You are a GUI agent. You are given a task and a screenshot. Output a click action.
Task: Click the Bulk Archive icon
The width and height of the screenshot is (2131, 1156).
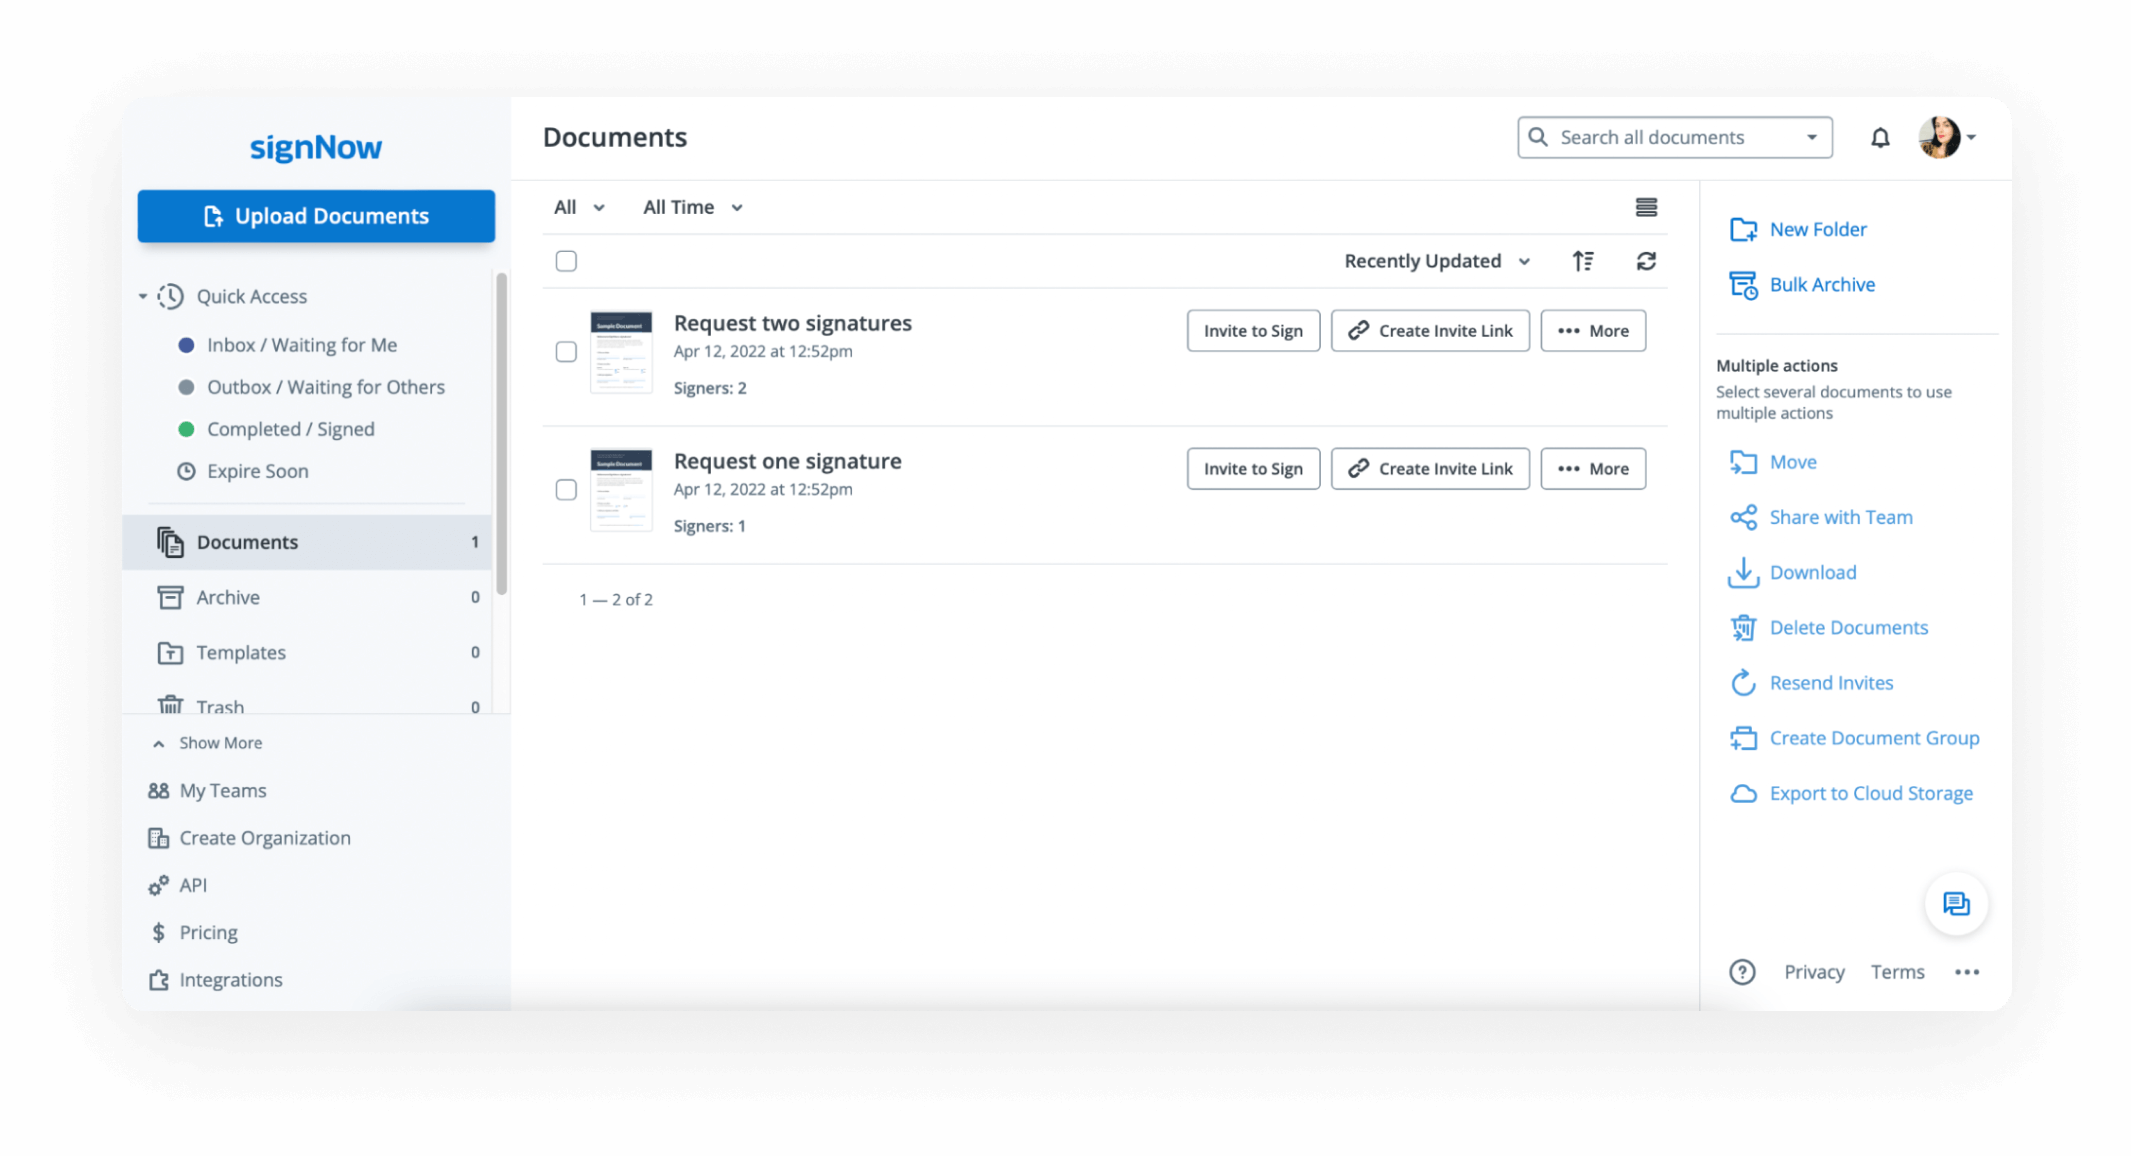[x=1743, y=285]
